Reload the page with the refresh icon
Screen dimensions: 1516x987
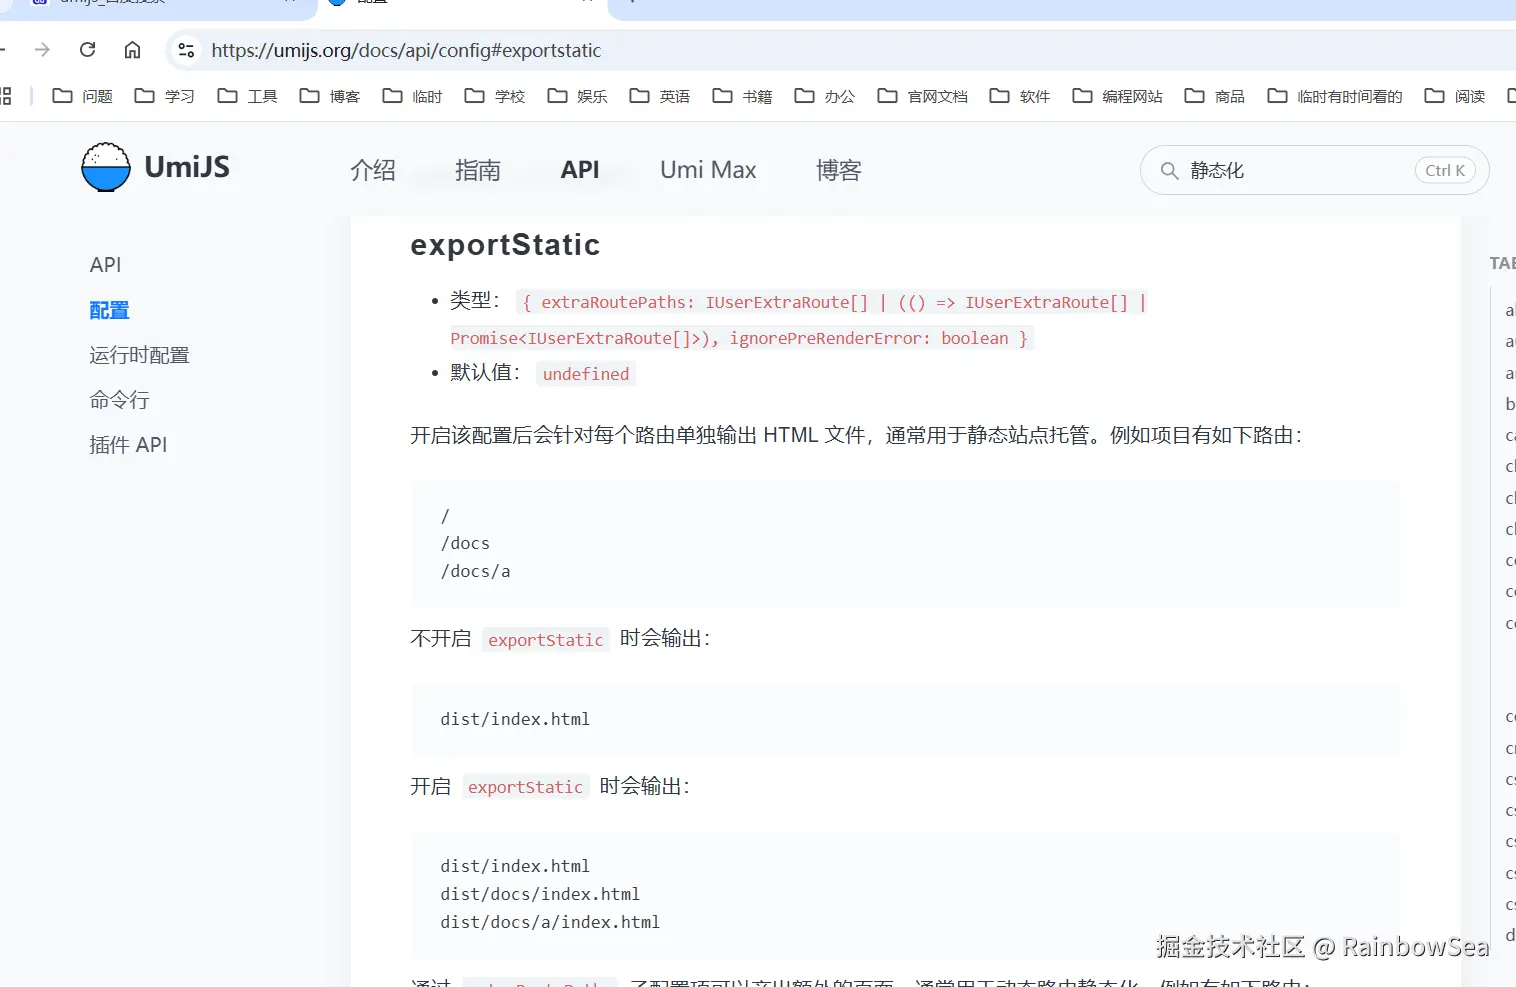click(88, 50)
